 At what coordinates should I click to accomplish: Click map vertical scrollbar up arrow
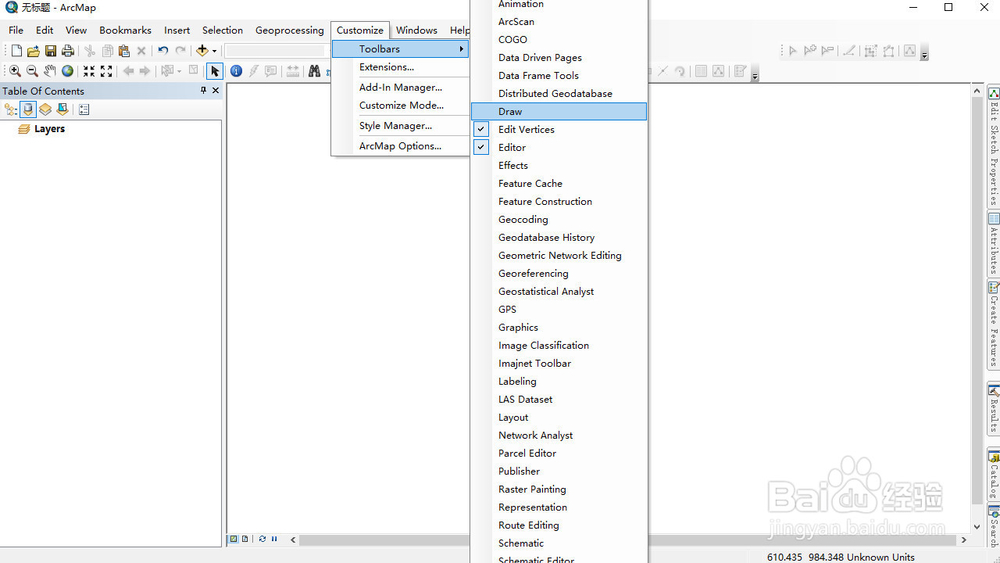977,91
